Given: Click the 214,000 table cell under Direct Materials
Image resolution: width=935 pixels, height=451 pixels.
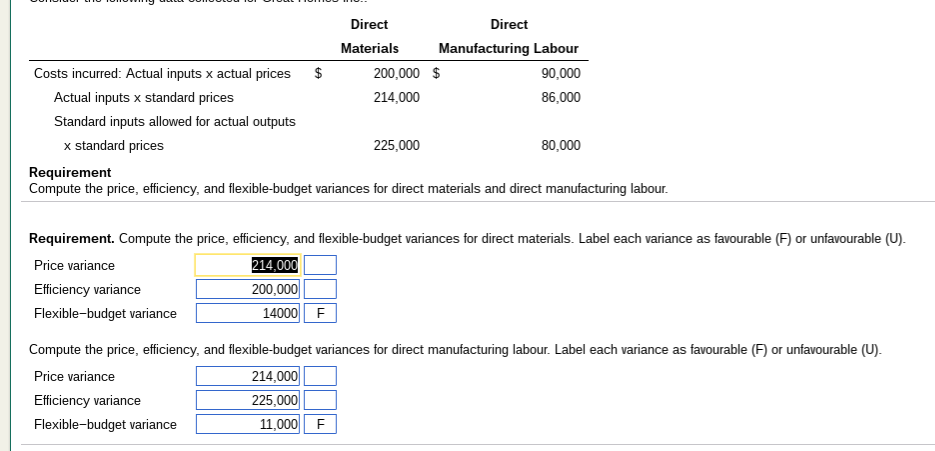Looking at the screenshot, I should [x=397, y=97].
